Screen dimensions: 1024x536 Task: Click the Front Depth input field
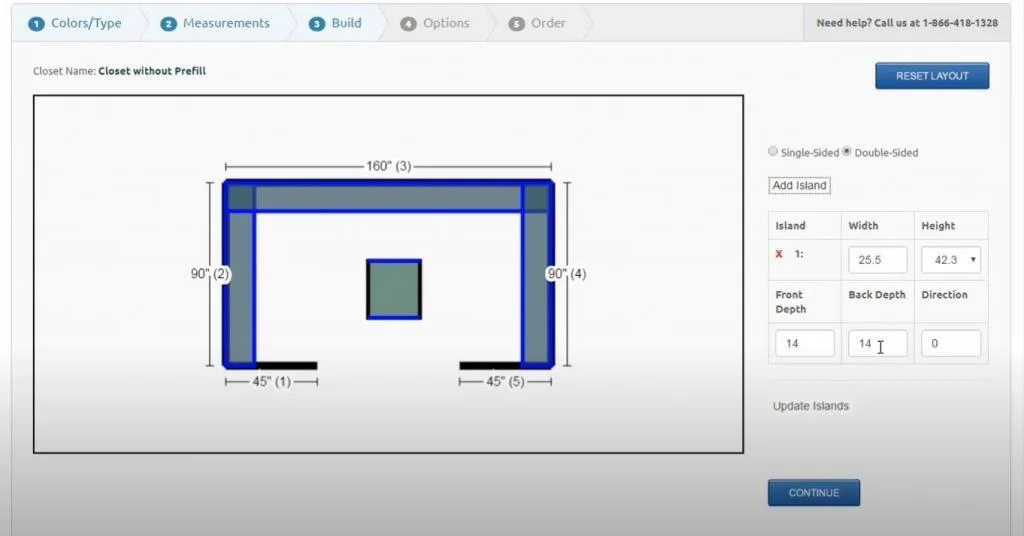(x=804, y=344)
